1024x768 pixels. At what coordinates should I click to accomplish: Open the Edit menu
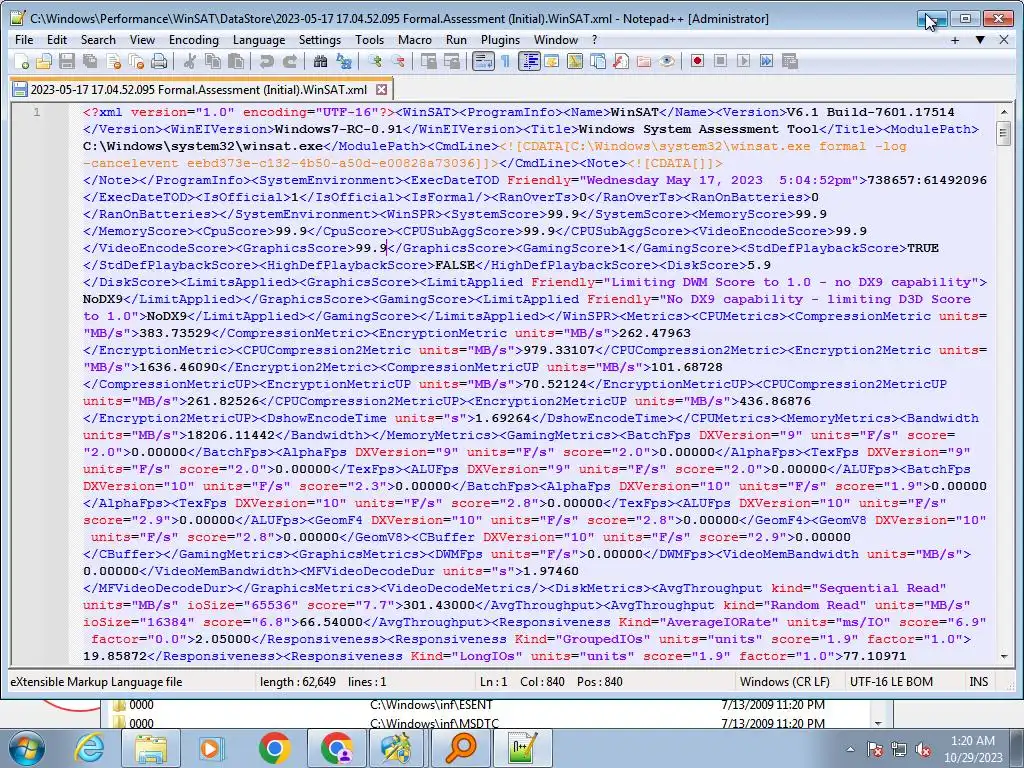tap(57, 40)
